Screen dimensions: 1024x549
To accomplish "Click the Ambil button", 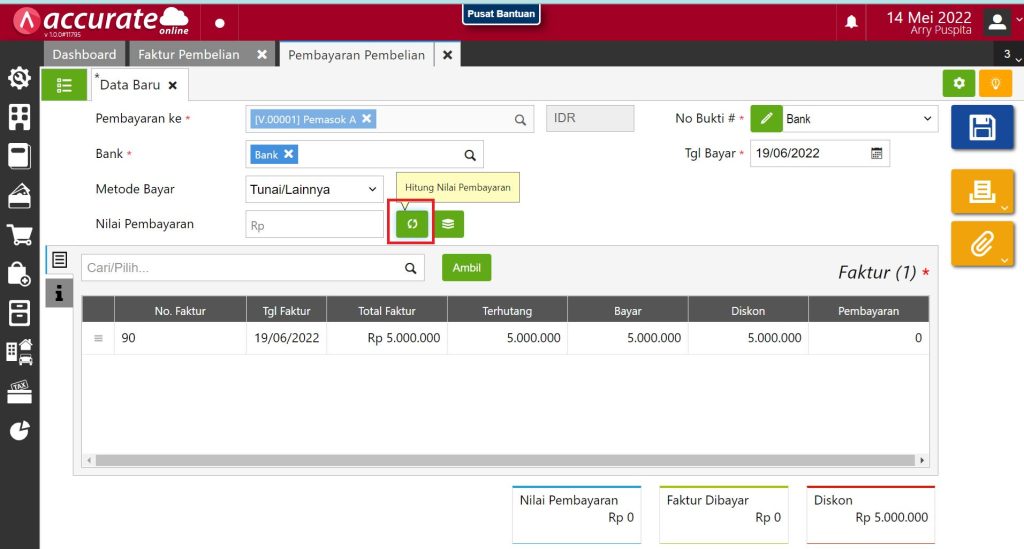I will [x=466, y=268].
